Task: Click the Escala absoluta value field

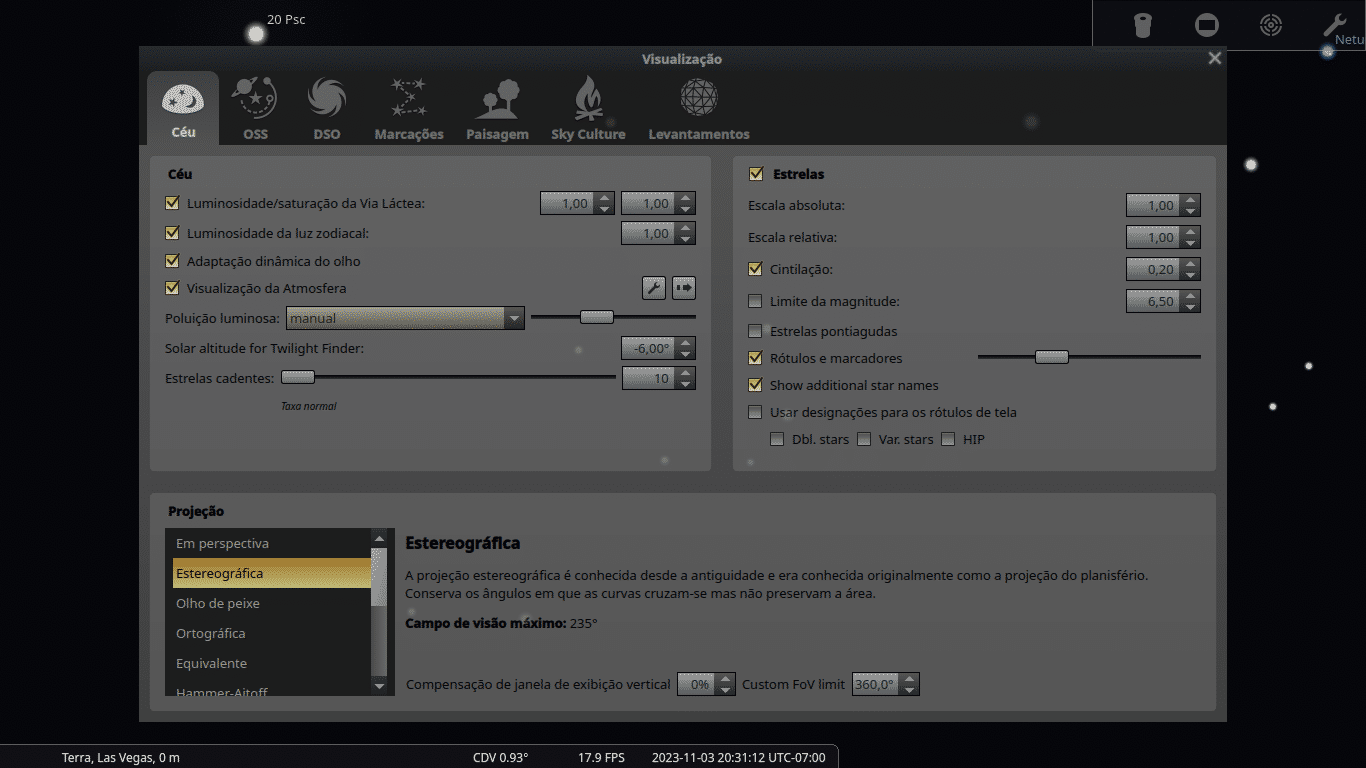Action: point(1153,205)
